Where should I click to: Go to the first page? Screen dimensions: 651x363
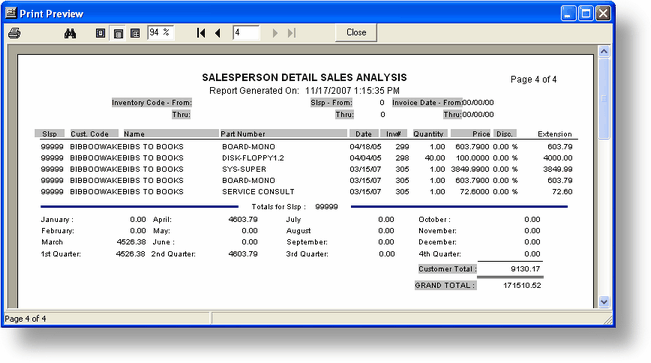pos(201,33)
